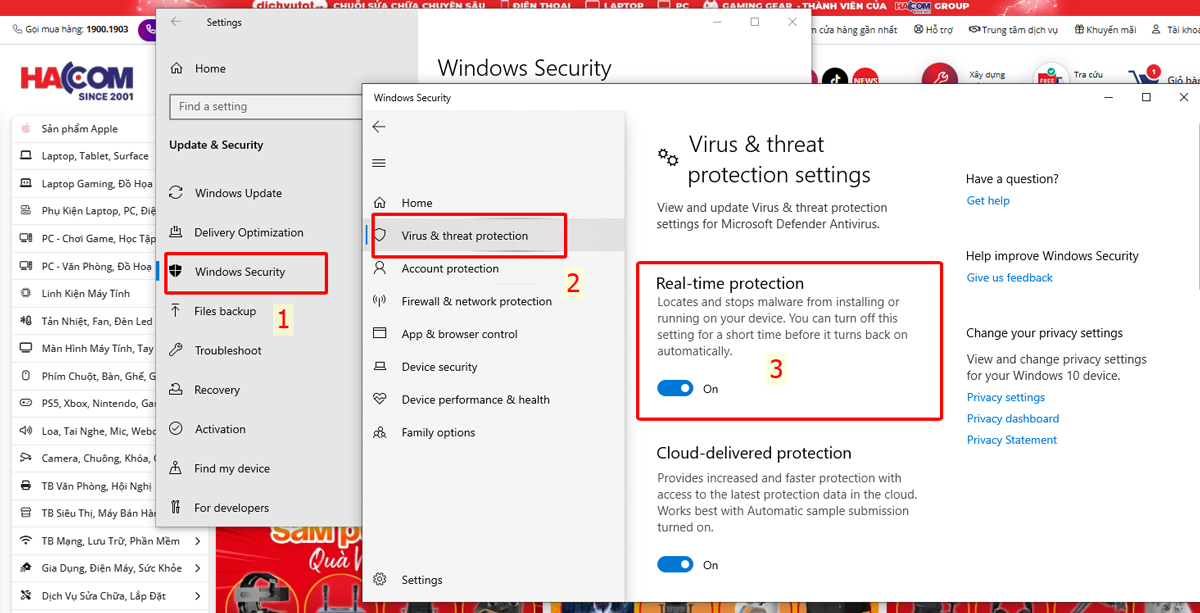This screenshot has width=1200, height=613.
Task: Click the Privacy dashboard link
Action: (x=1012, y=419)
